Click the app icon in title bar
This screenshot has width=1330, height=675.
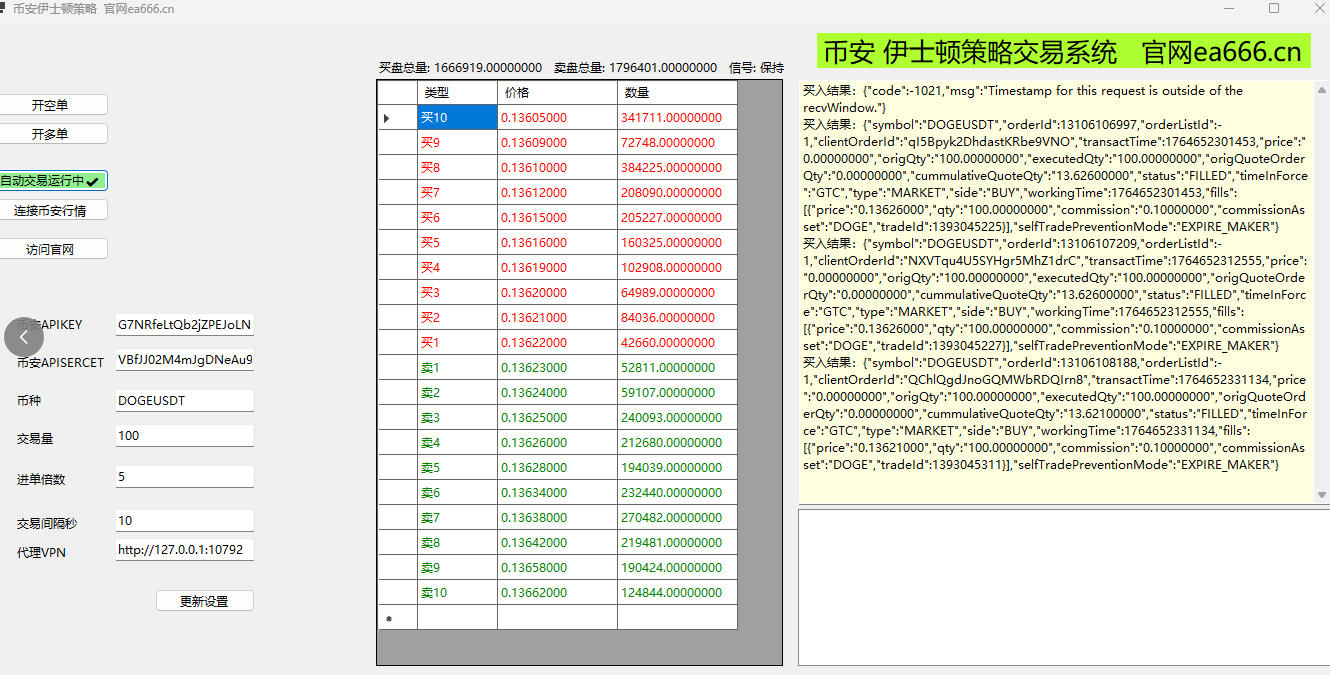(x=4, y=9)
